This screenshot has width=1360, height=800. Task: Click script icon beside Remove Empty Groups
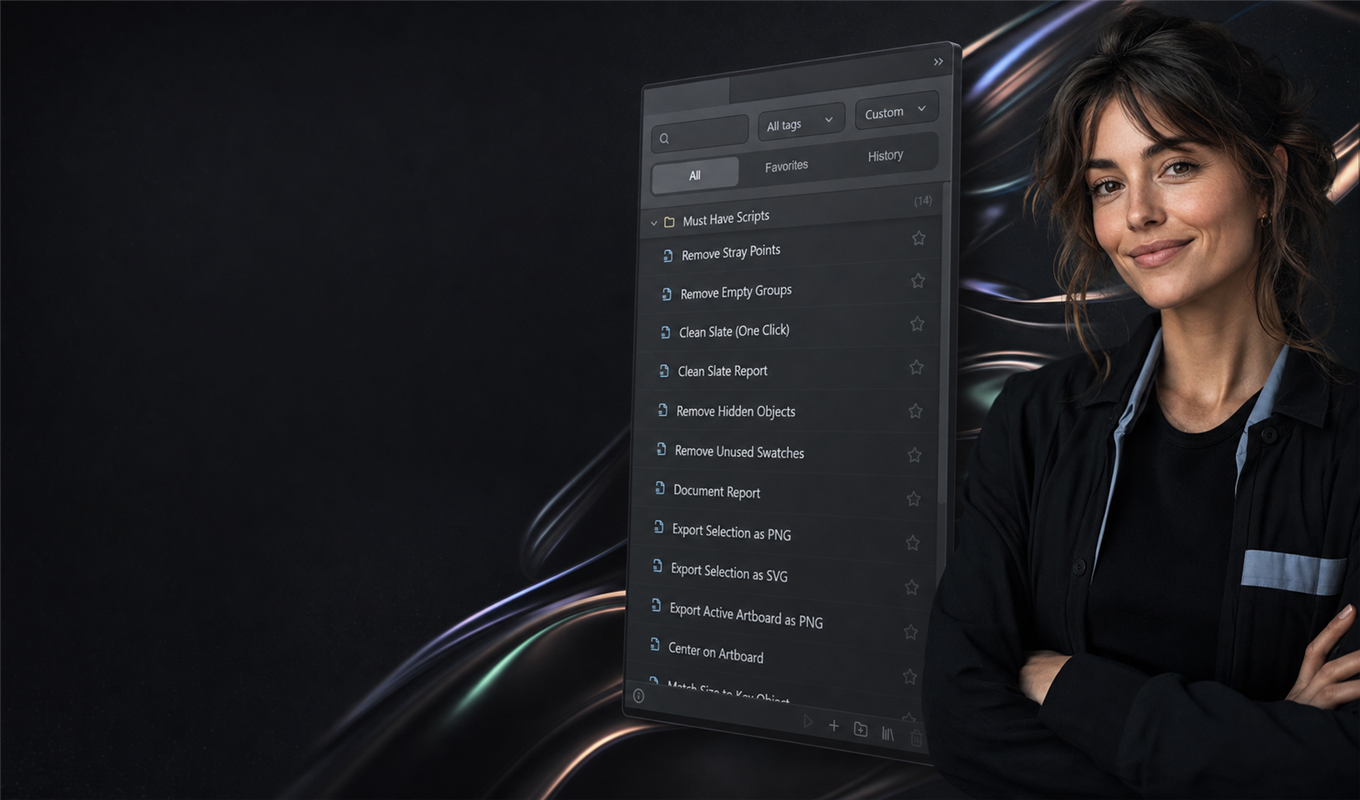click(666, 294)
